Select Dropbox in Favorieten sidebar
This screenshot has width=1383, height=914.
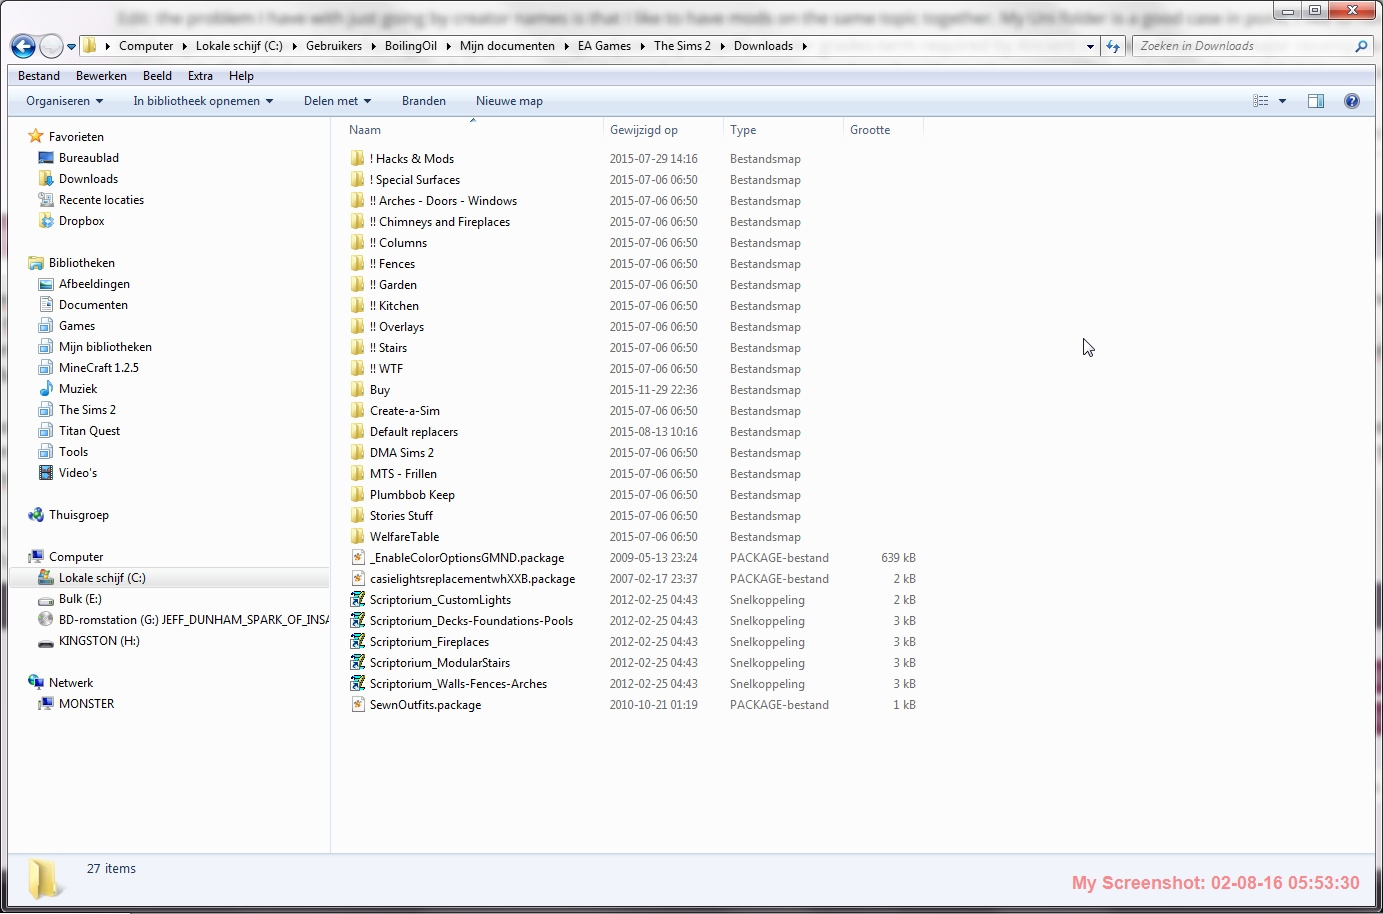tap(81, 221)
